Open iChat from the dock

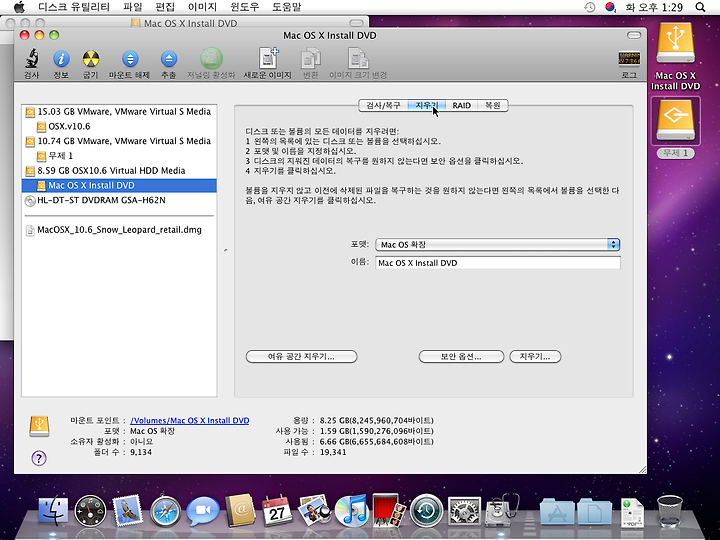pyautogui.click(x=203, y=511)
